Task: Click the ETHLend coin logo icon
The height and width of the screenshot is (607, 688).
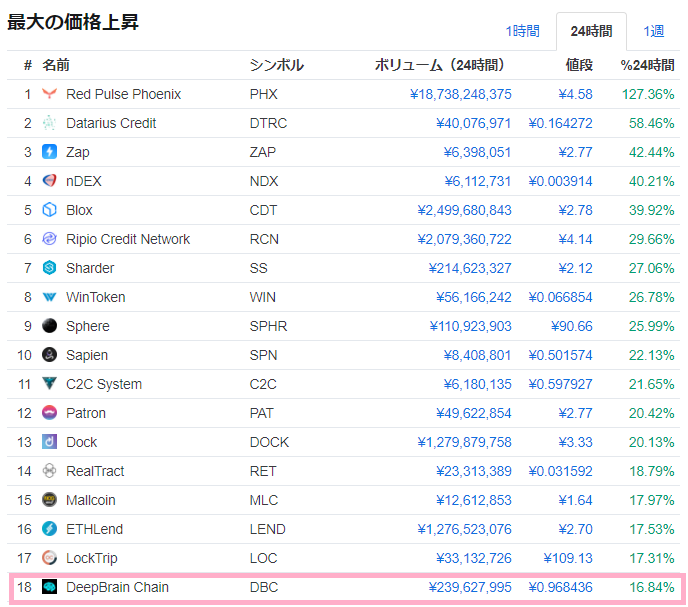Action: (x=50, y=529)
